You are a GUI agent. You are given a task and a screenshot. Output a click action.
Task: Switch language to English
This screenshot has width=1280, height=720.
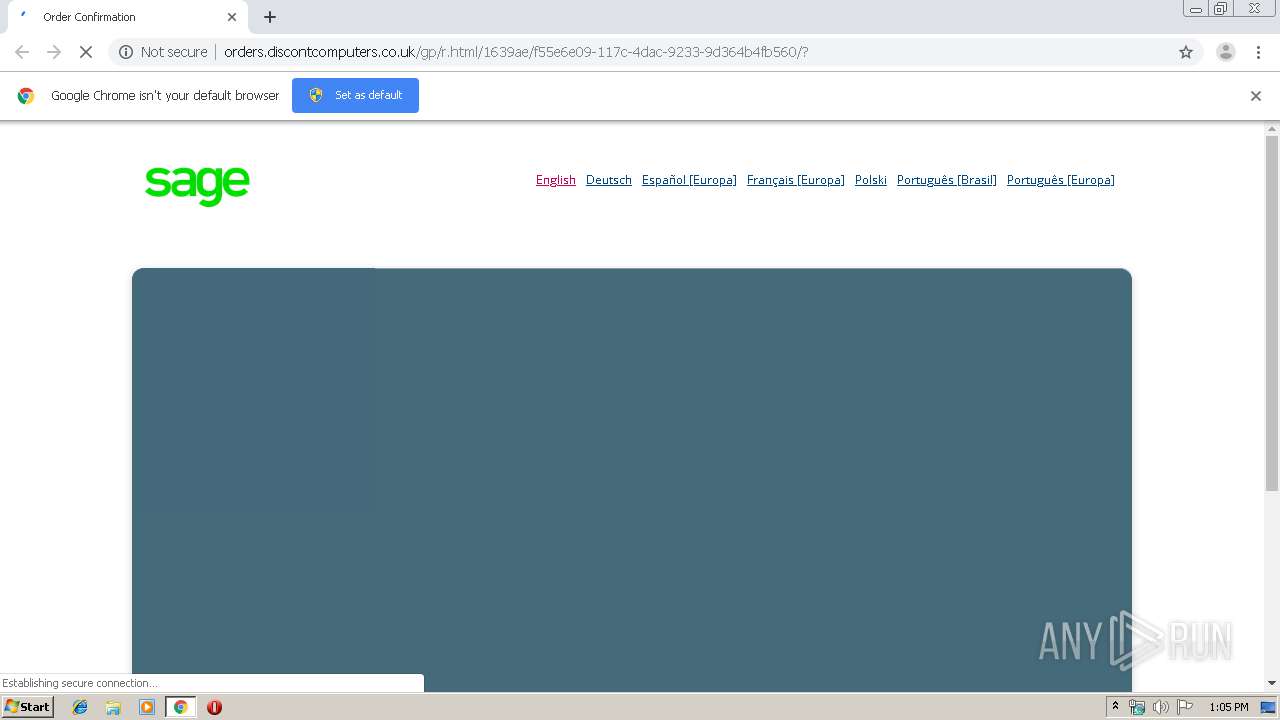pos(556,180)
